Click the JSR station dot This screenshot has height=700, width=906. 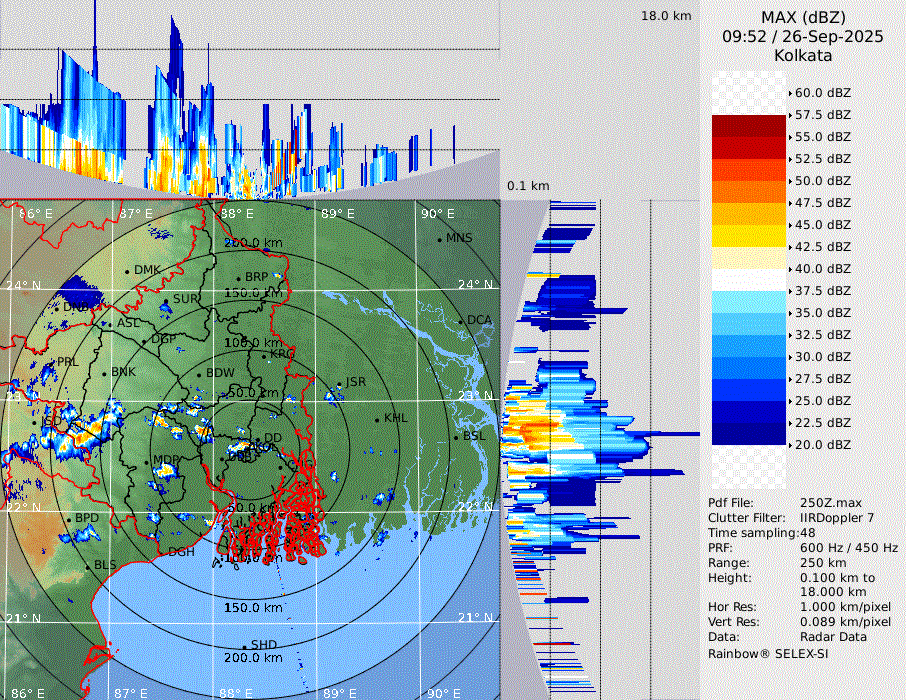(x=340, y=385)
